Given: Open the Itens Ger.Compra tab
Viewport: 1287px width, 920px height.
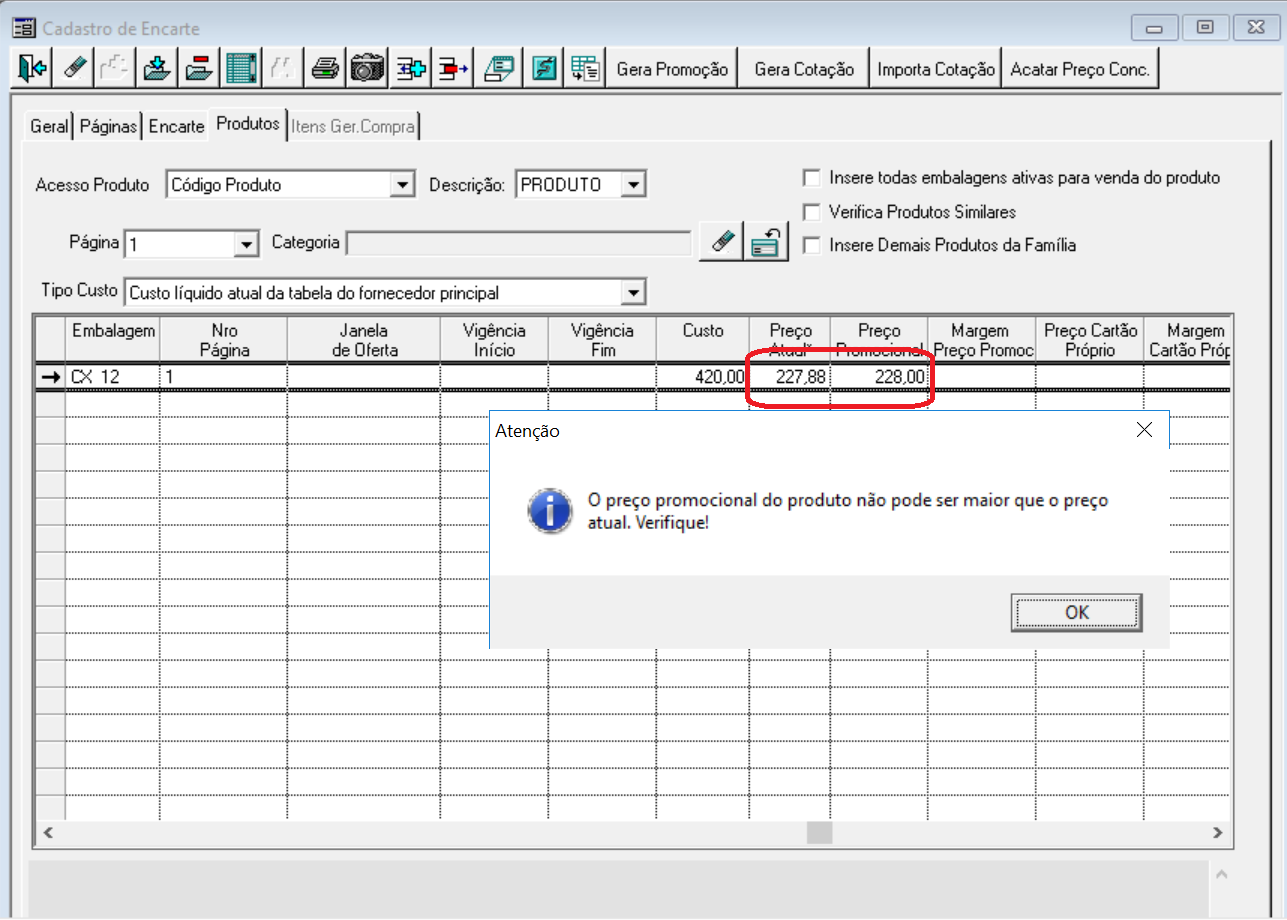Looking at the screenshot, I should [352, 127].
